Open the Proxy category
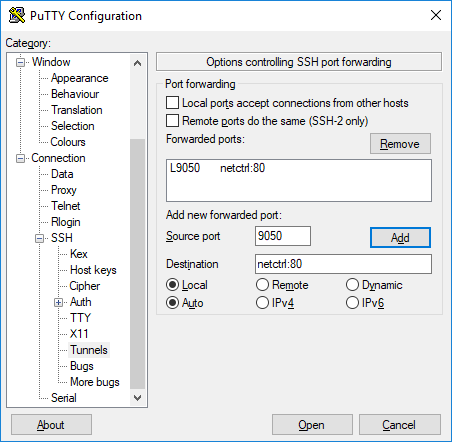The width and height of the screenshot is (452, 442). (64, 190)
